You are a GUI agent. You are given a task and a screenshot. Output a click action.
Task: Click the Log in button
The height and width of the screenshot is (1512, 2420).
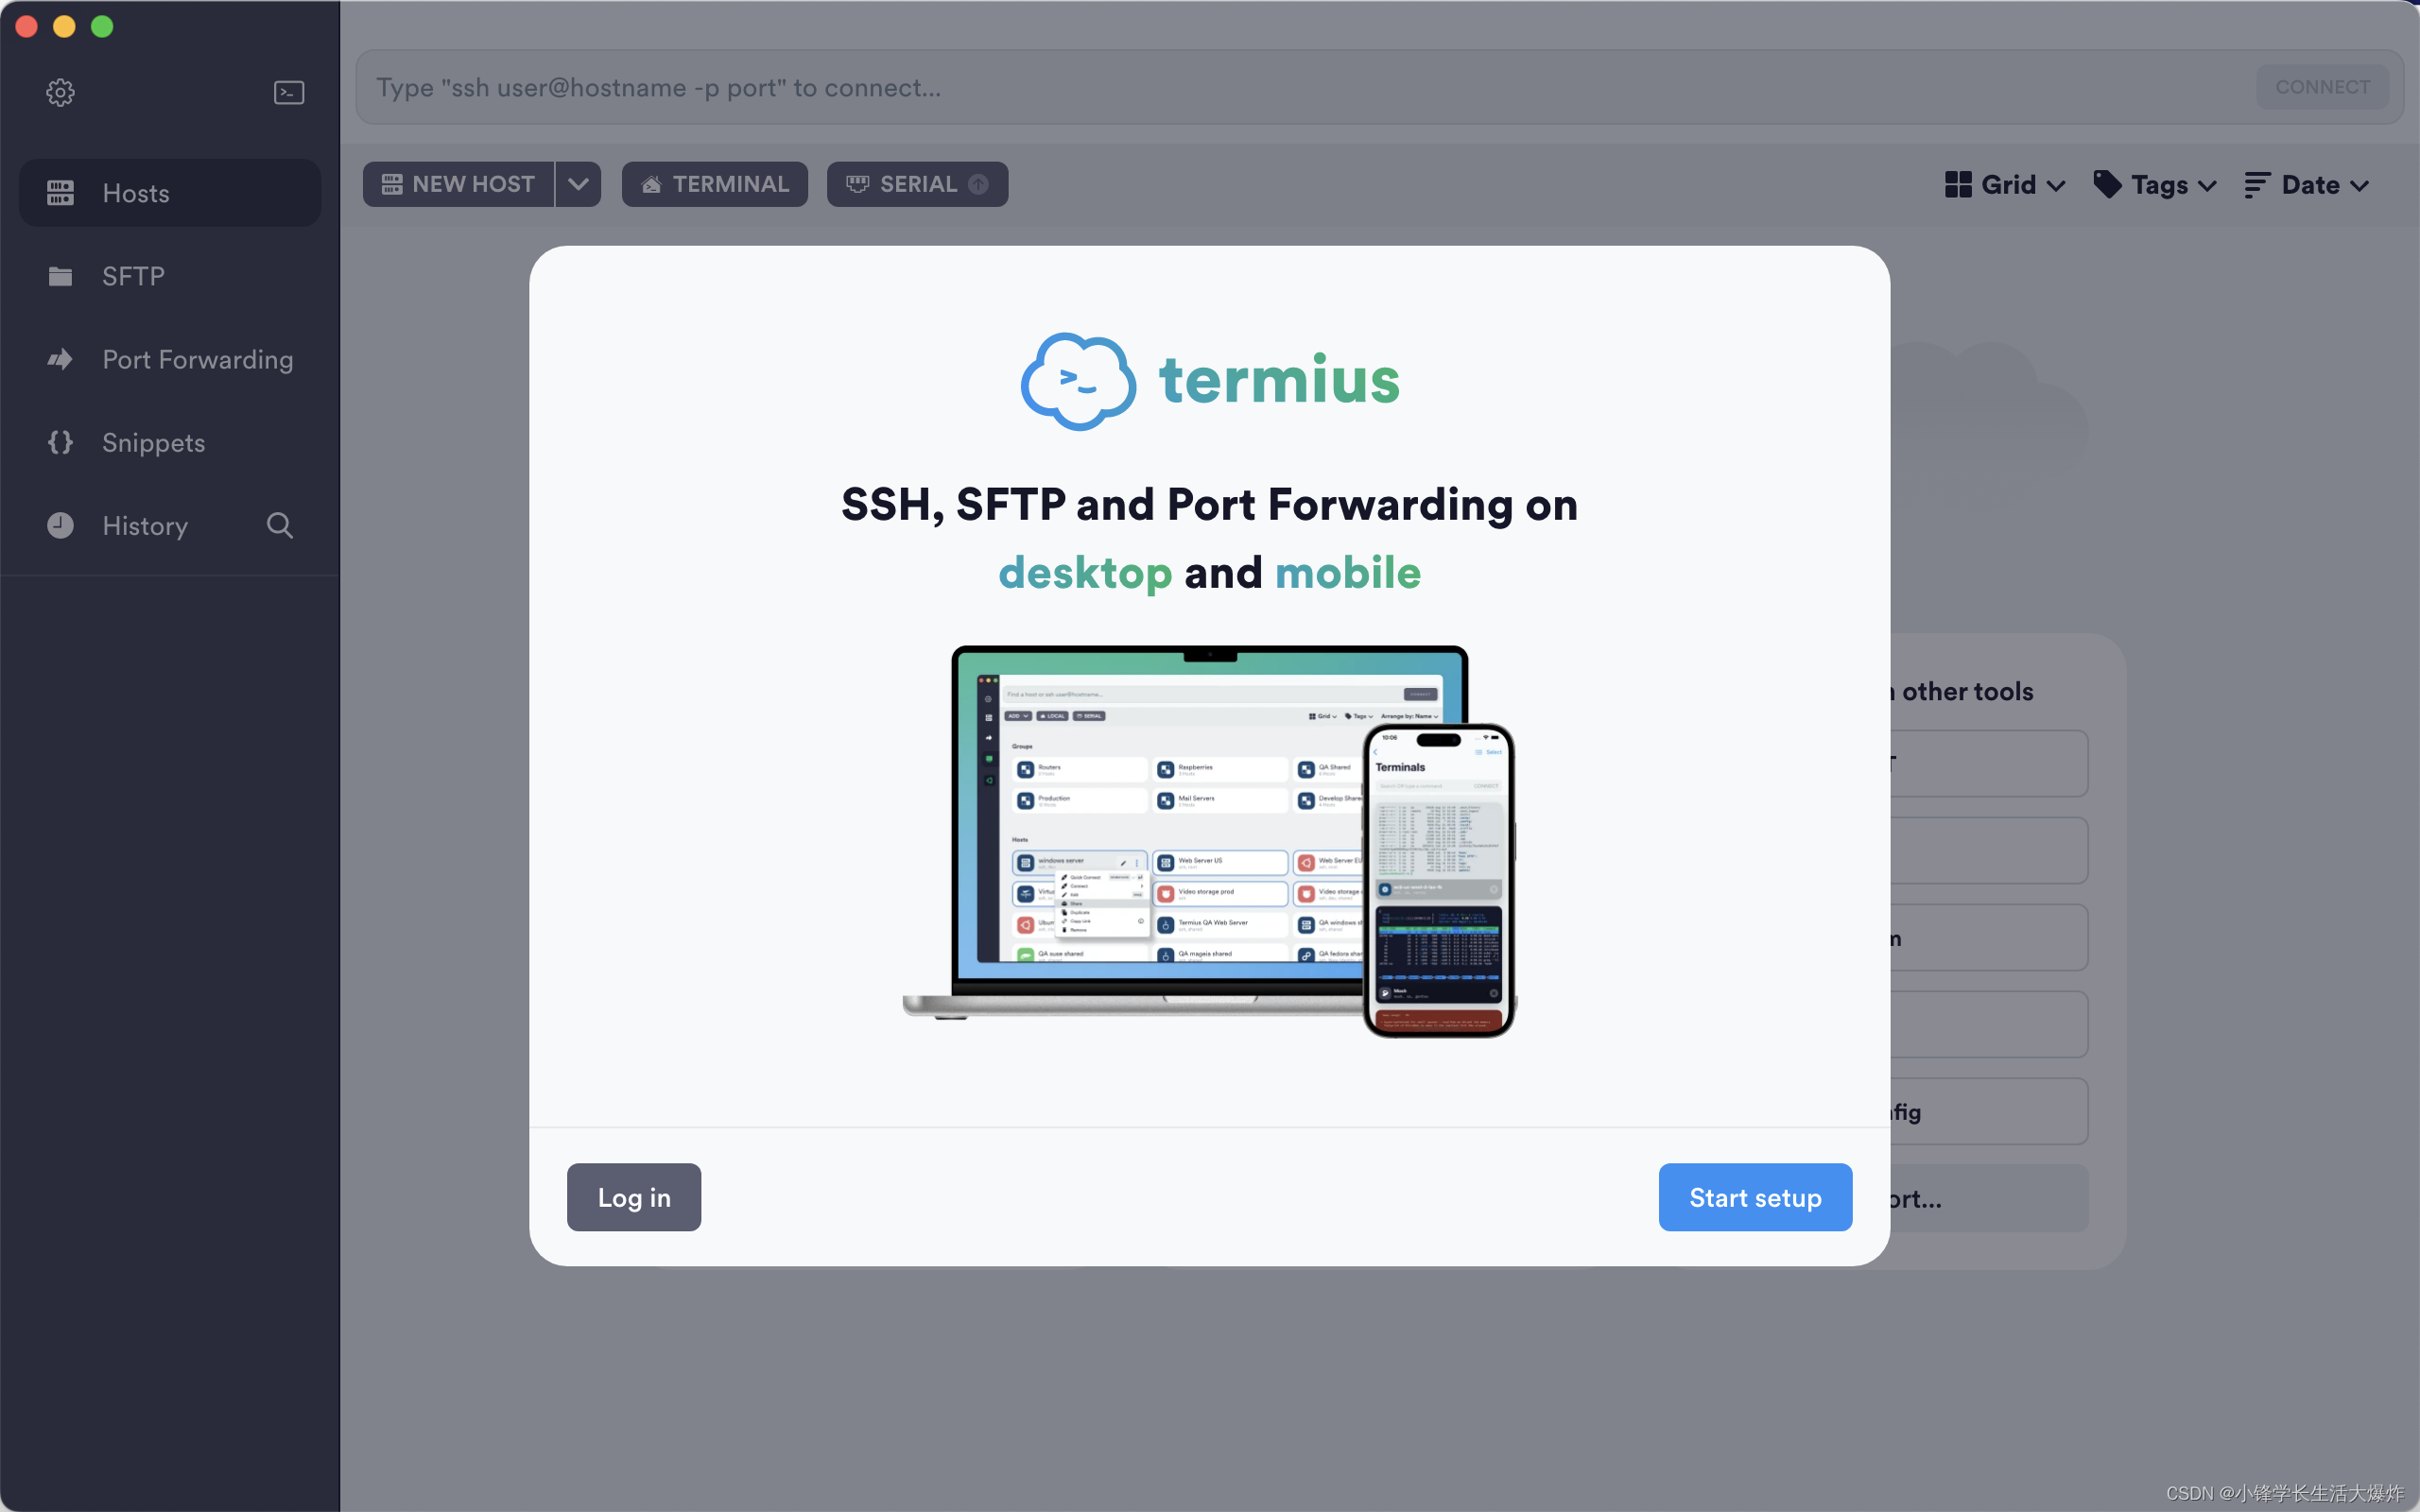click(632, 1196)
